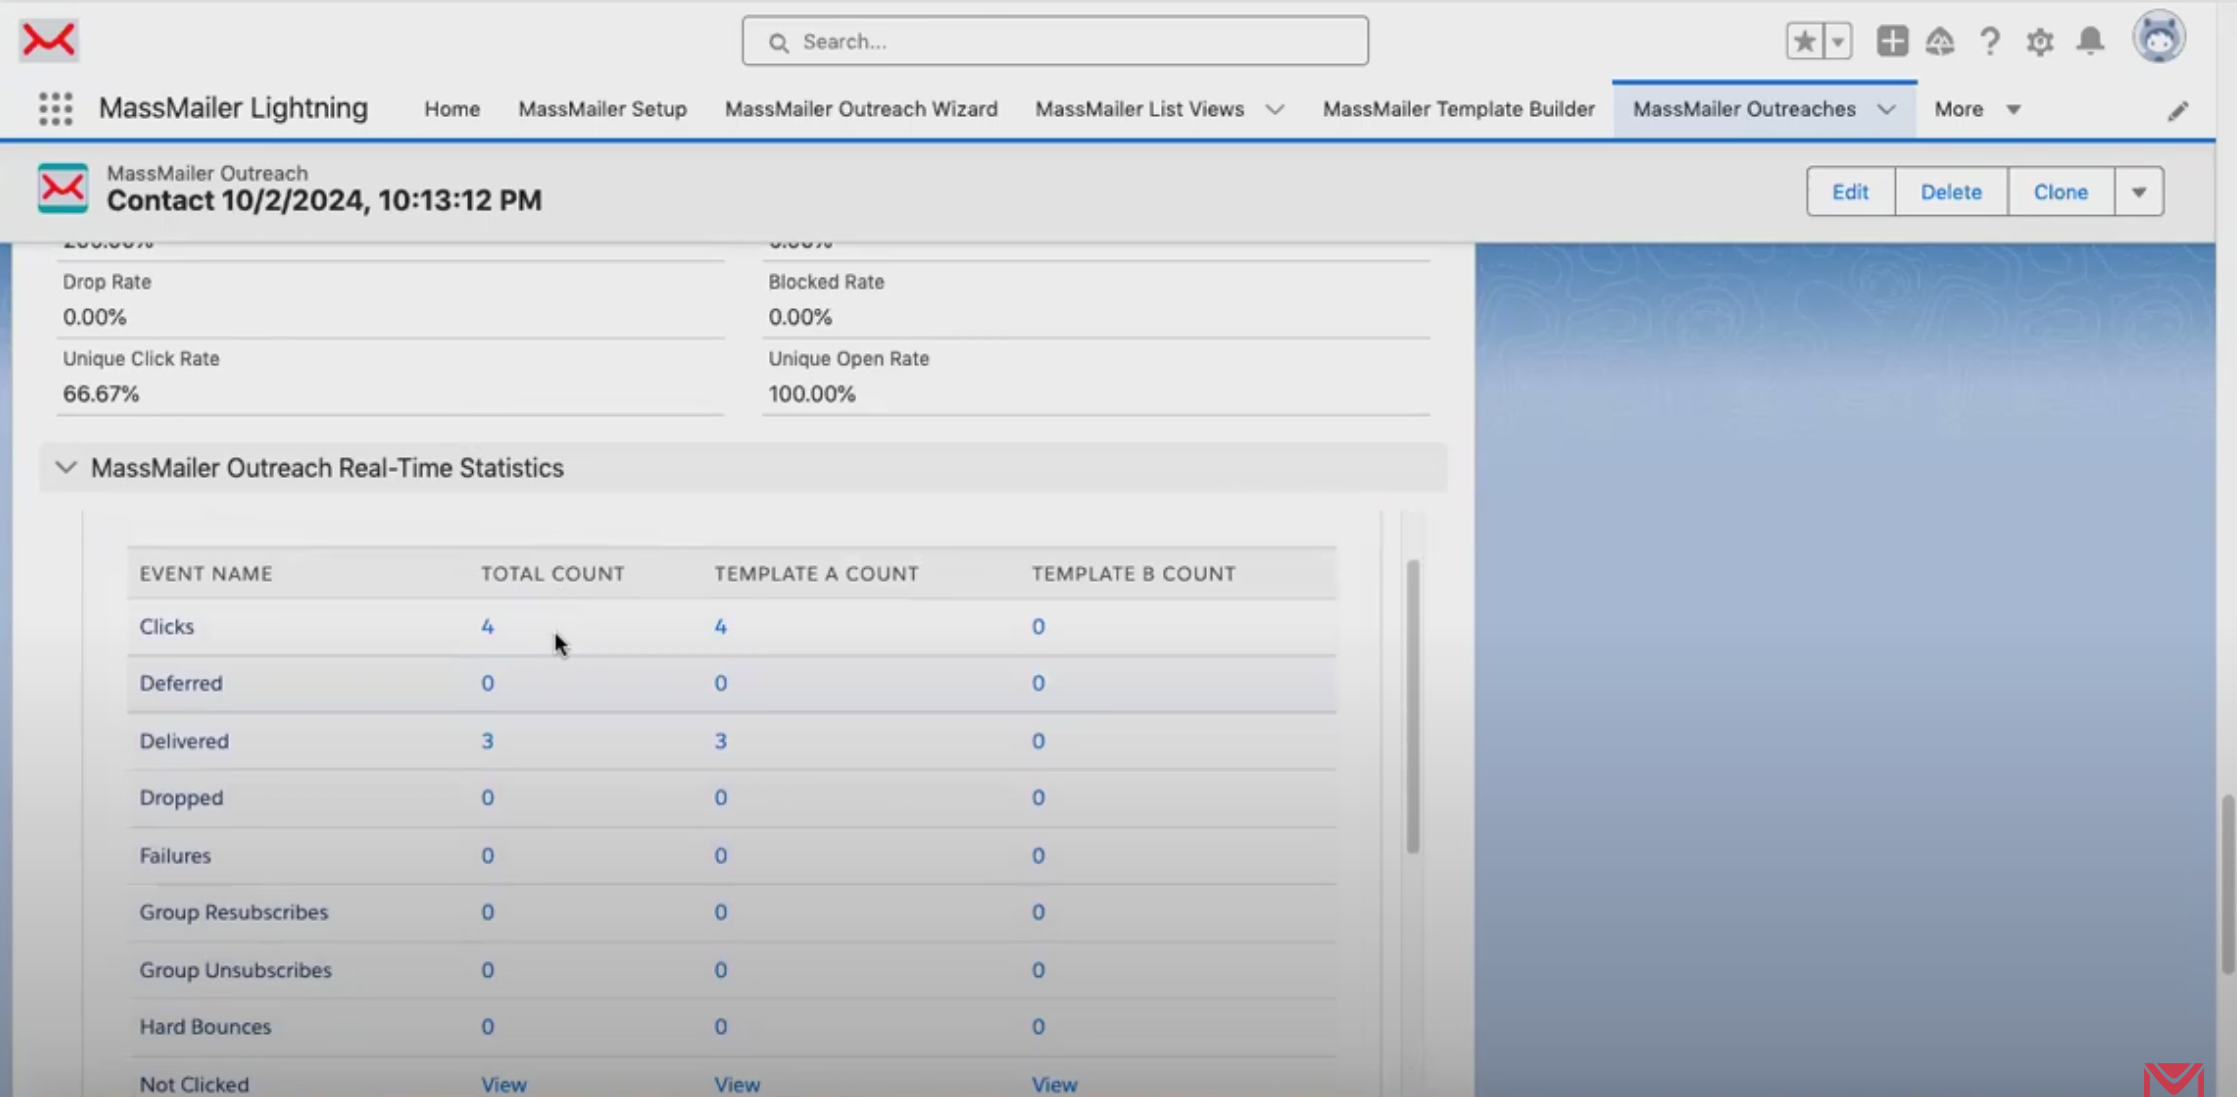Click the EVENT NAME column header

pyautogui.click(x=206, y=573)
